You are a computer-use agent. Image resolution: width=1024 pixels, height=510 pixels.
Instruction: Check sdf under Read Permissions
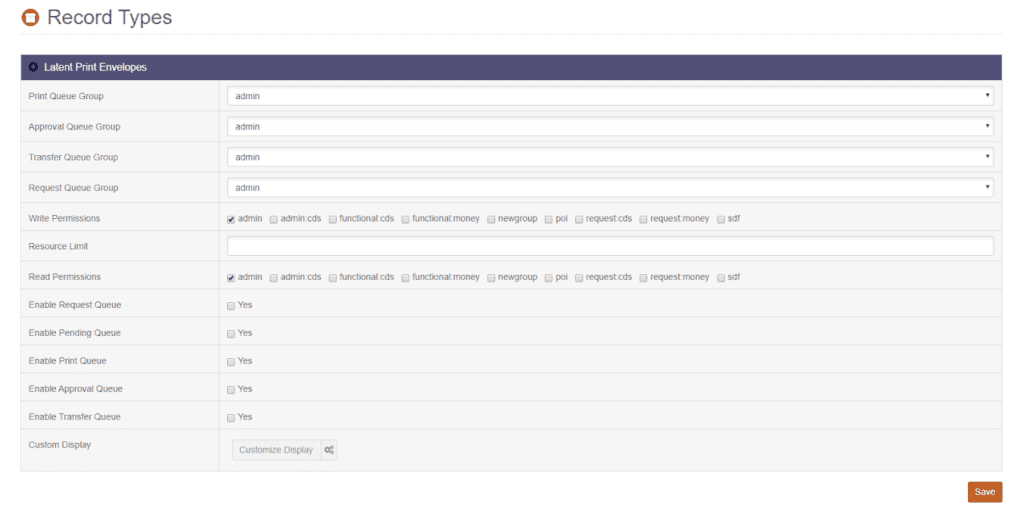tap(721, 278)
